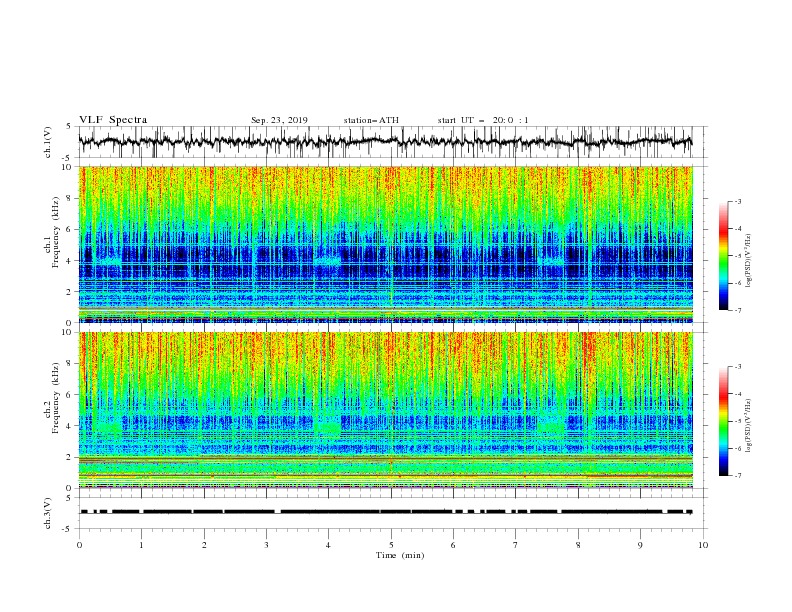Click ch.1 spectrogram frequency tick "8"

point(69,198)
